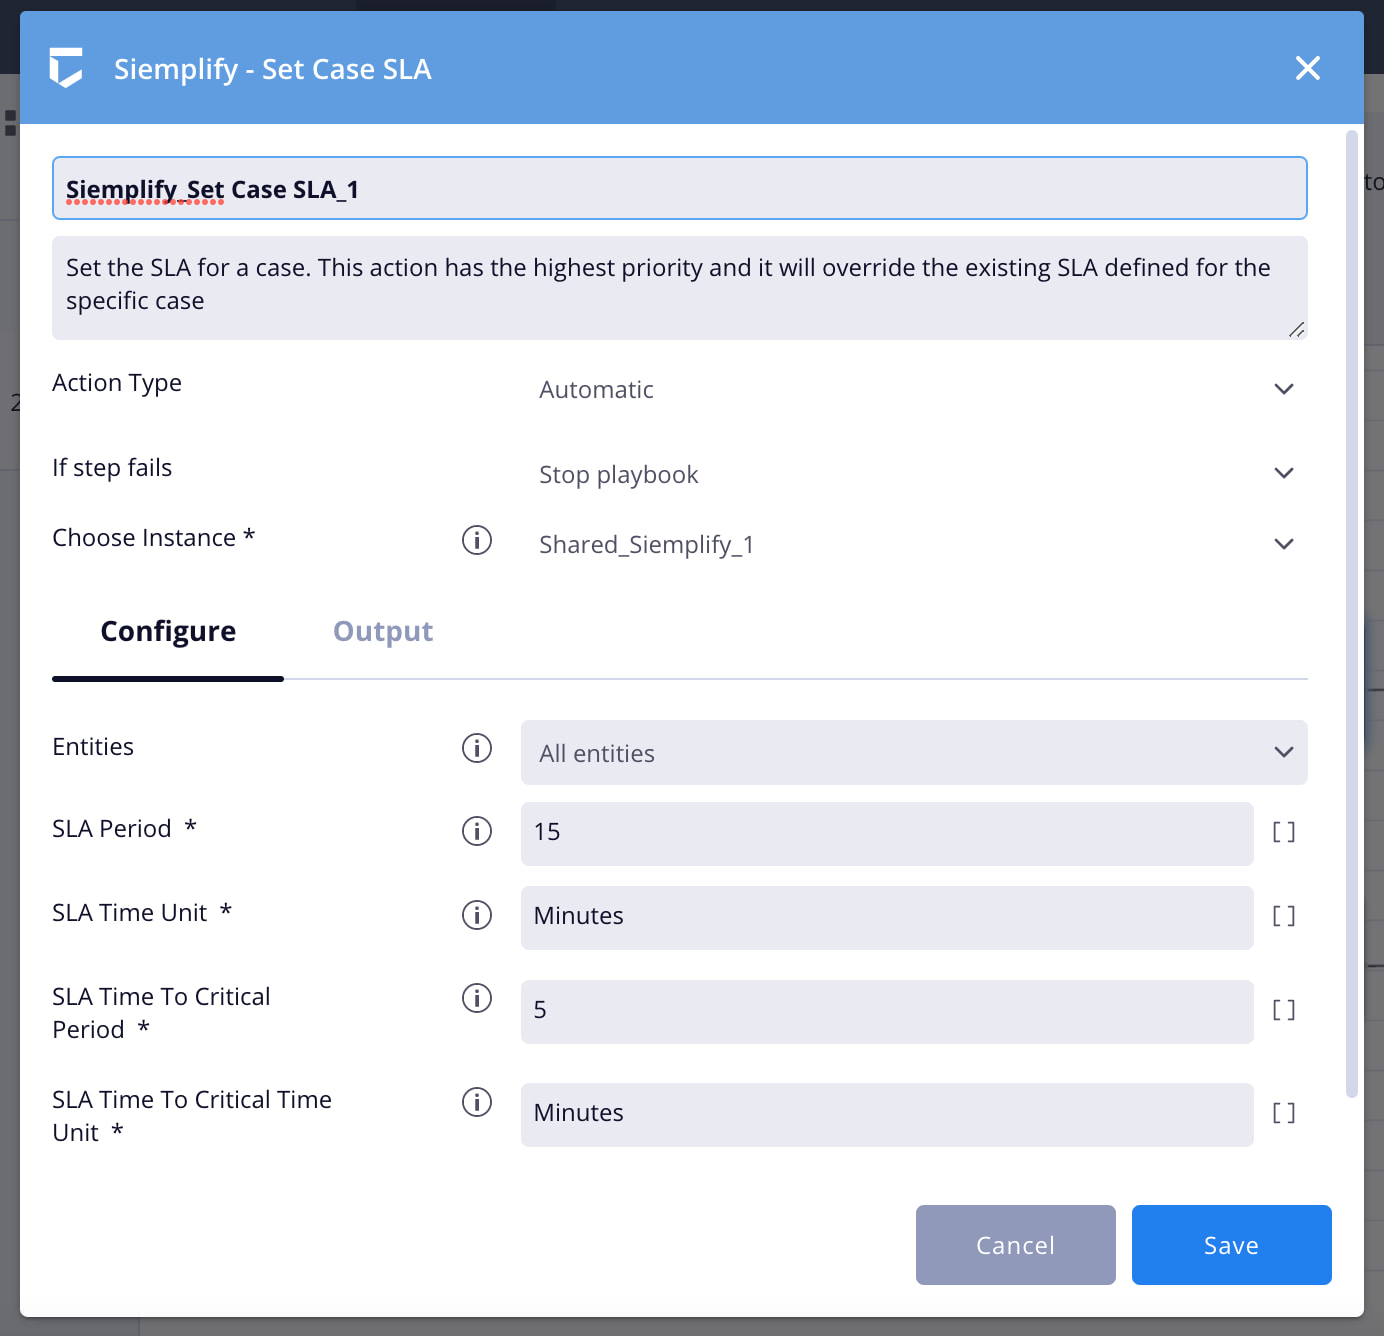
Task: Click the brackets icon next to SLA Time To Critical Time Unit
Action: (1284, 1112)
